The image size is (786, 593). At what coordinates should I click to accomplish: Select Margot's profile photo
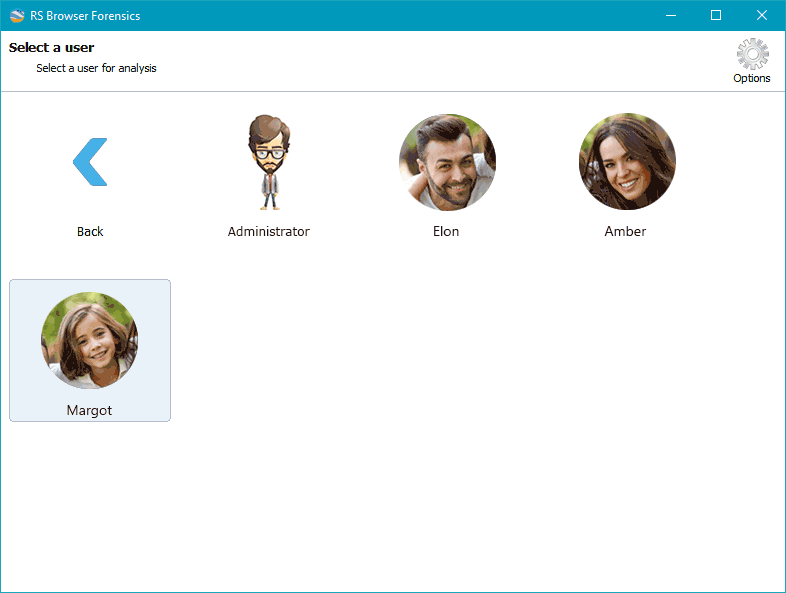90,340
